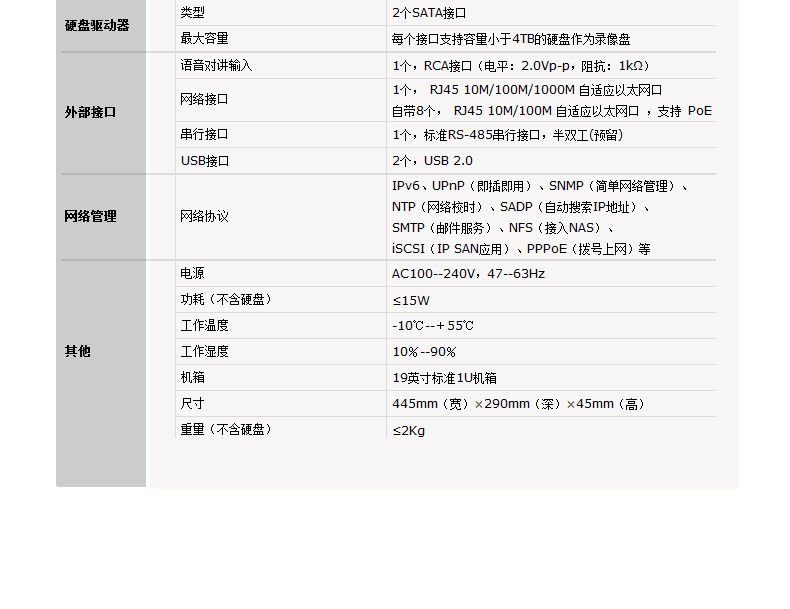Select the "2个SATA接口" value text

pos(429,13)
